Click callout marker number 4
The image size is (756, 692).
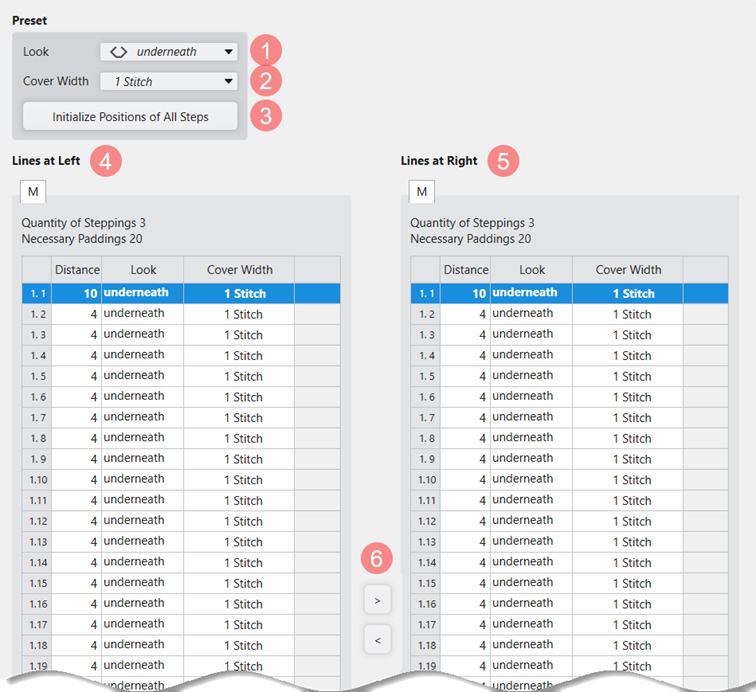coord(105,161)
